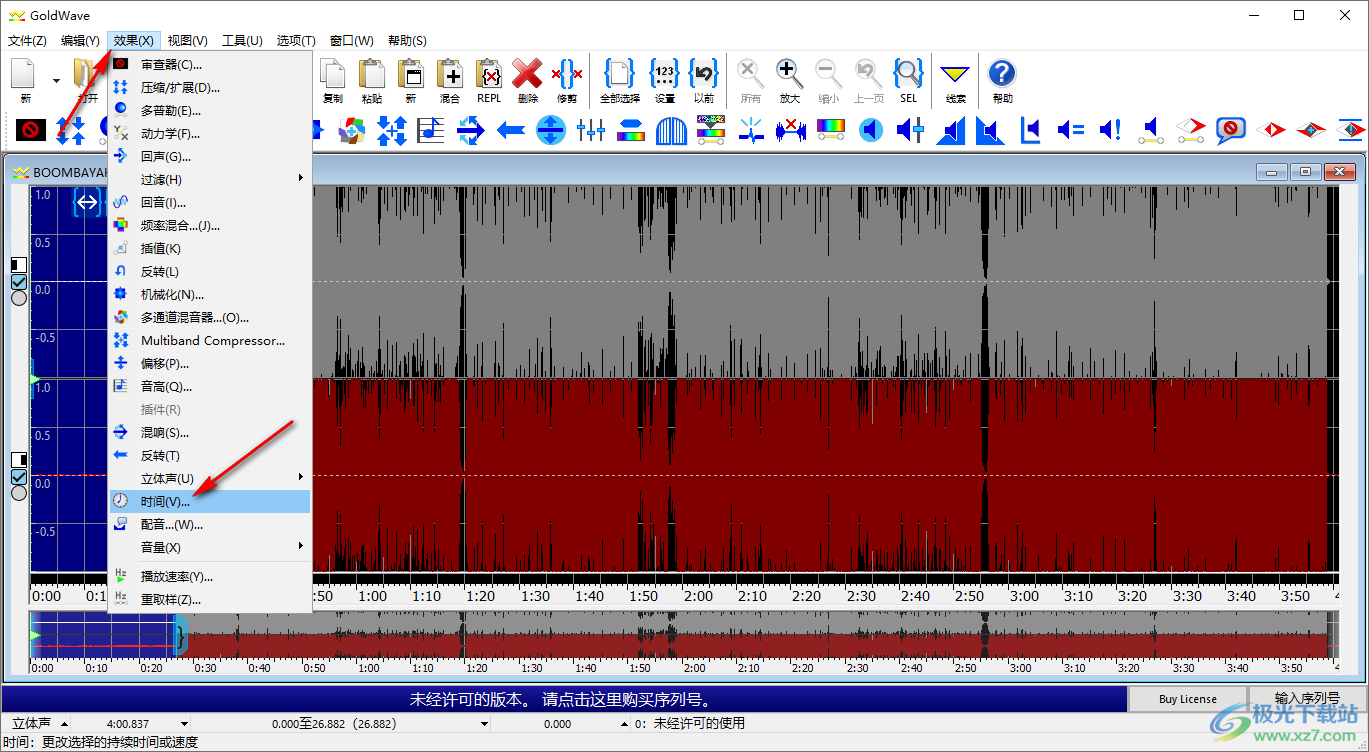Open the Tools (工具(U)) menu
Viewport: 1369px width, 752px height.
click(x=242, y=41)
